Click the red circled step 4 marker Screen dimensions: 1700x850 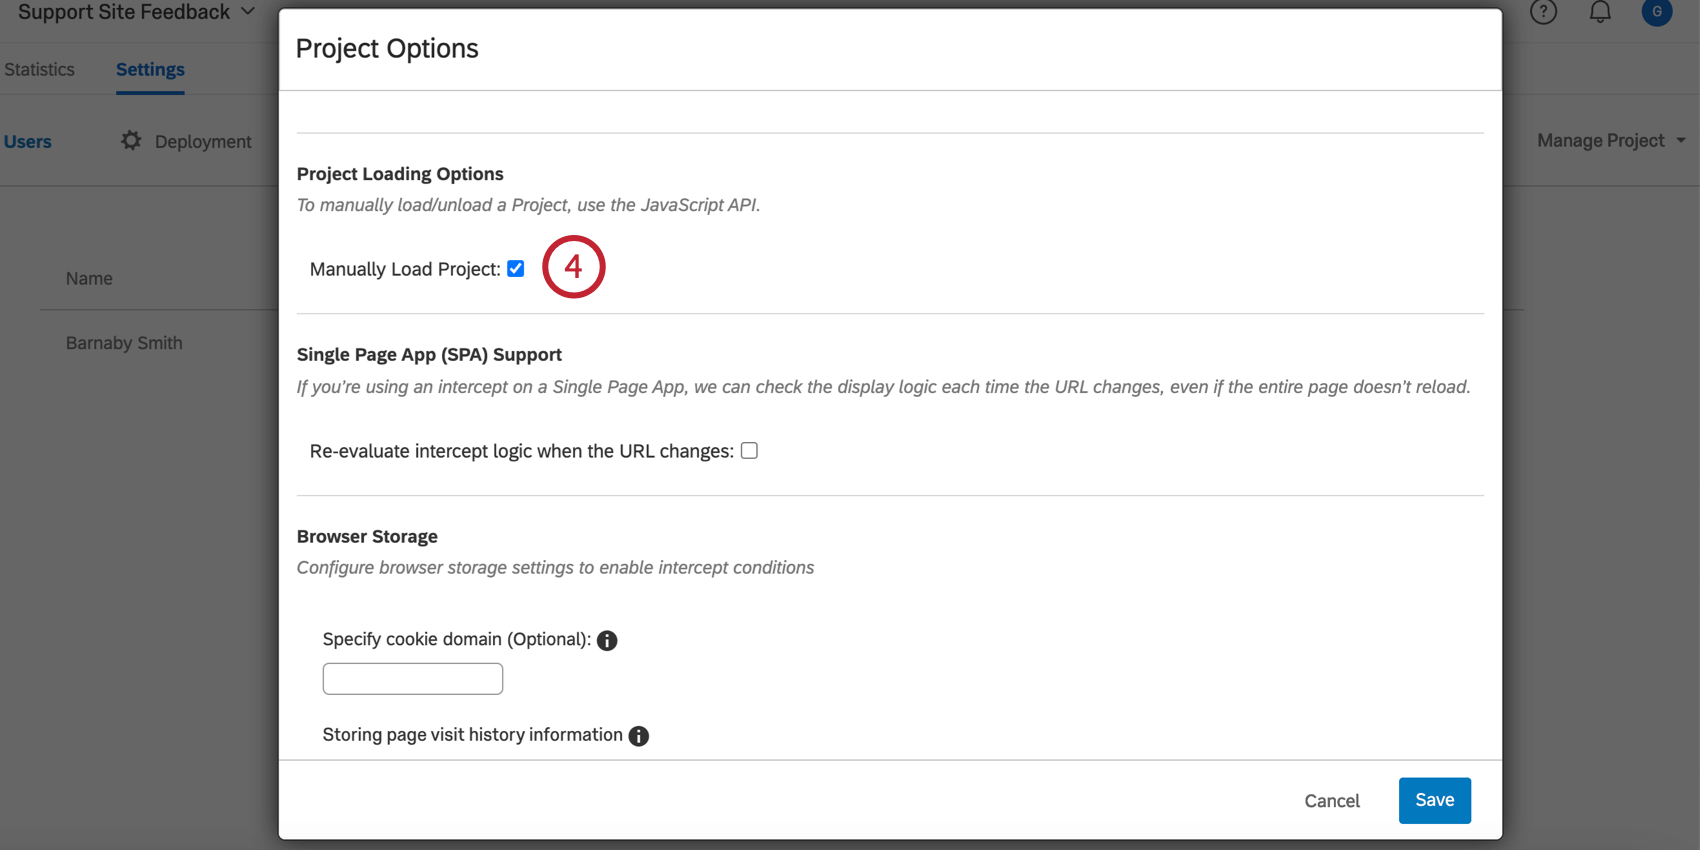[574, 267]
